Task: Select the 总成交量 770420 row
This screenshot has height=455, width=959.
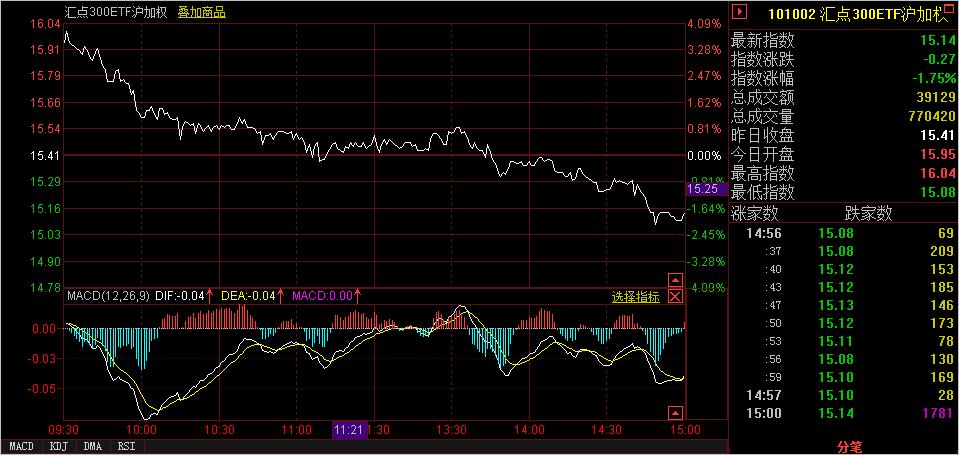Action: tap(843, 116)
